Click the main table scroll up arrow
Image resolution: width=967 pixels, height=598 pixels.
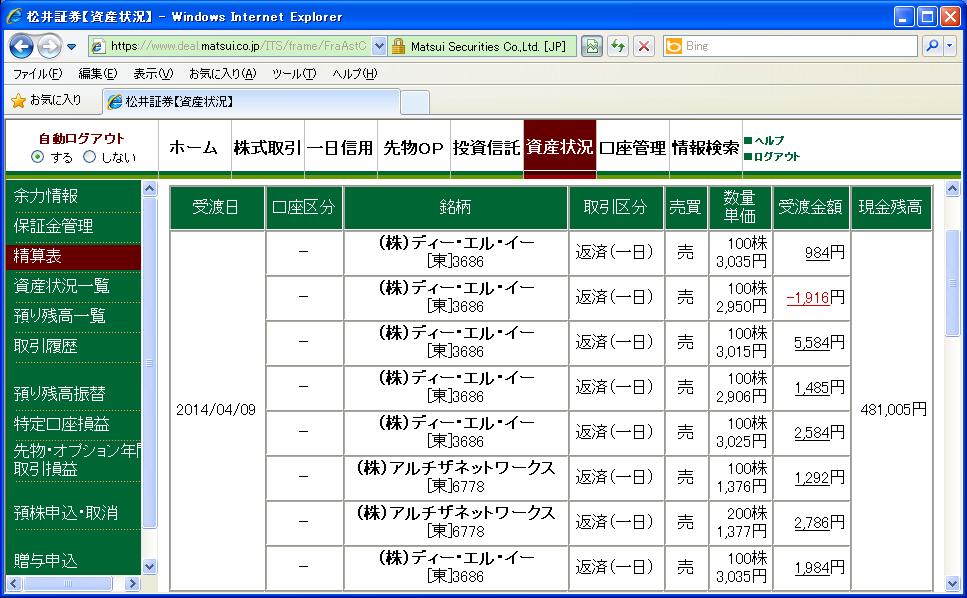952,189
